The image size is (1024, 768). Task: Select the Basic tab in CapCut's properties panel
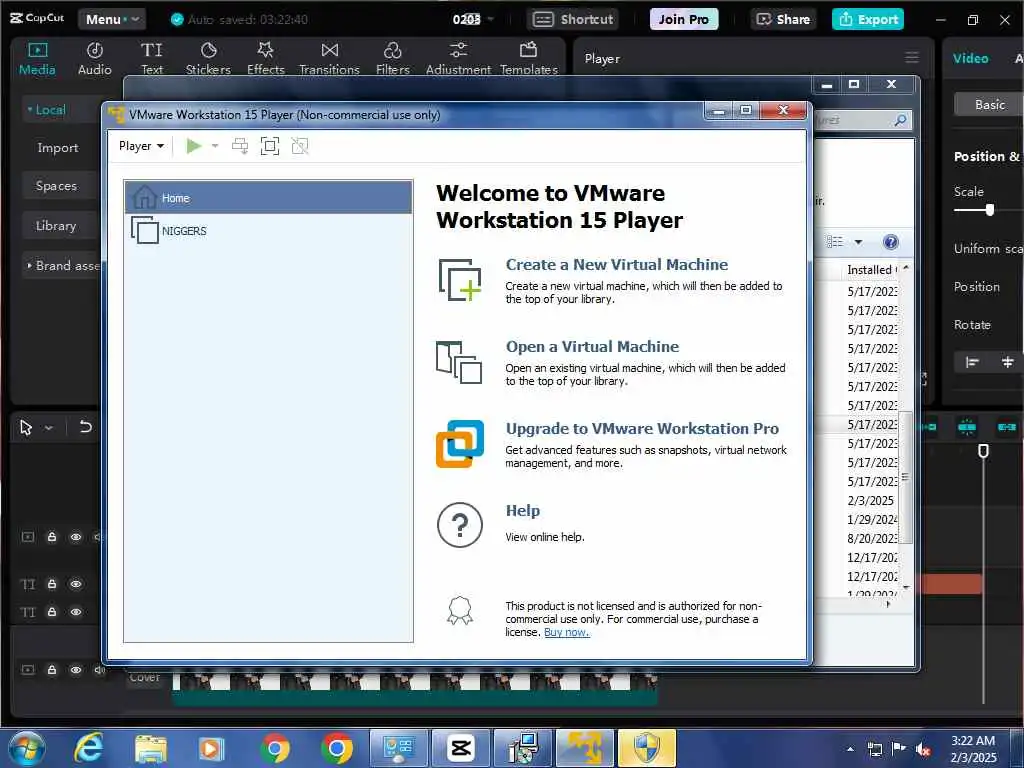[x=989, y=104]
